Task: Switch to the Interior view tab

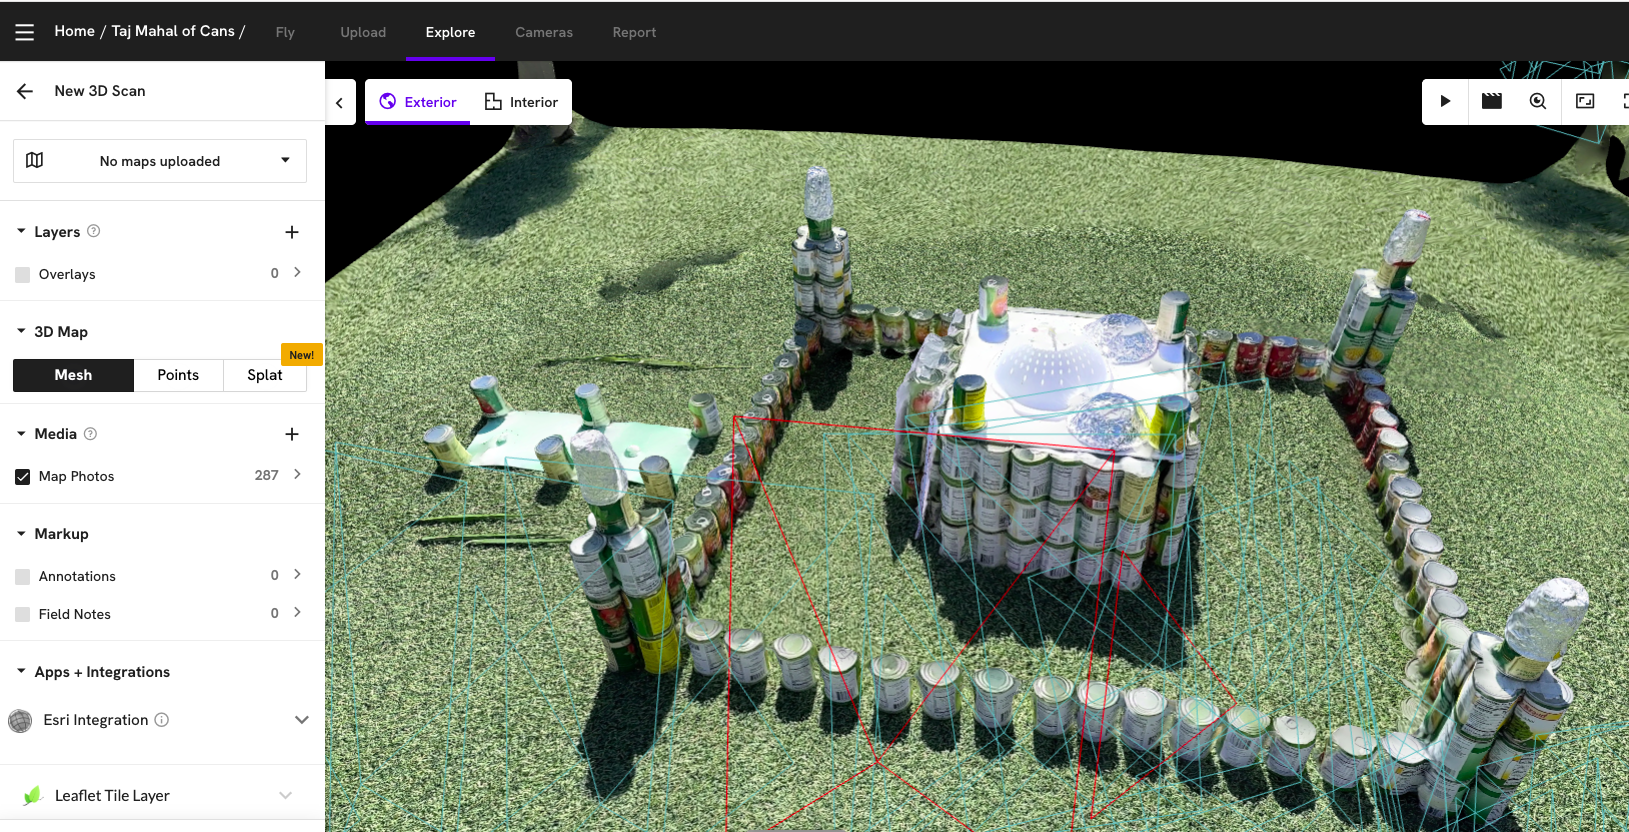Action: click(x=521, y=102)
